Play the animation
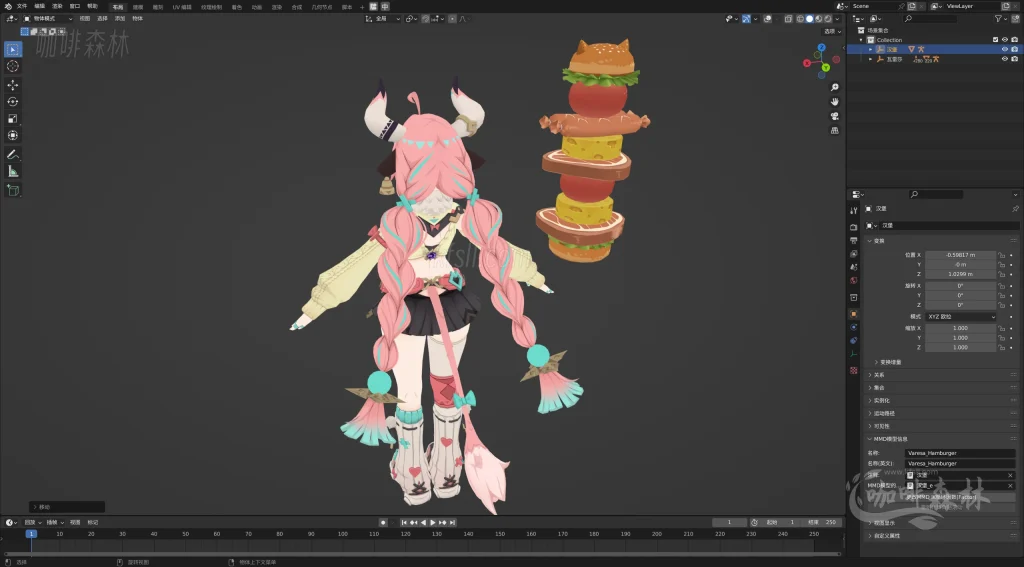Image resolution: width=1024 pixels, height=567 pixels. [433, 523]
